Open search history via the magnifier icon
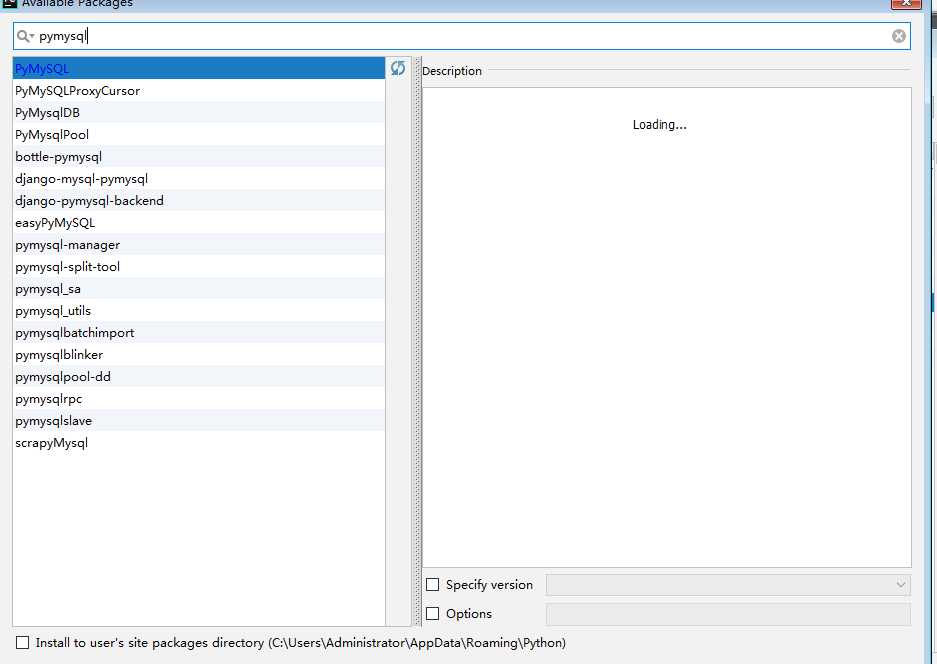The width and height of the screenshot is (937, 664). click(x=25, y=36)
